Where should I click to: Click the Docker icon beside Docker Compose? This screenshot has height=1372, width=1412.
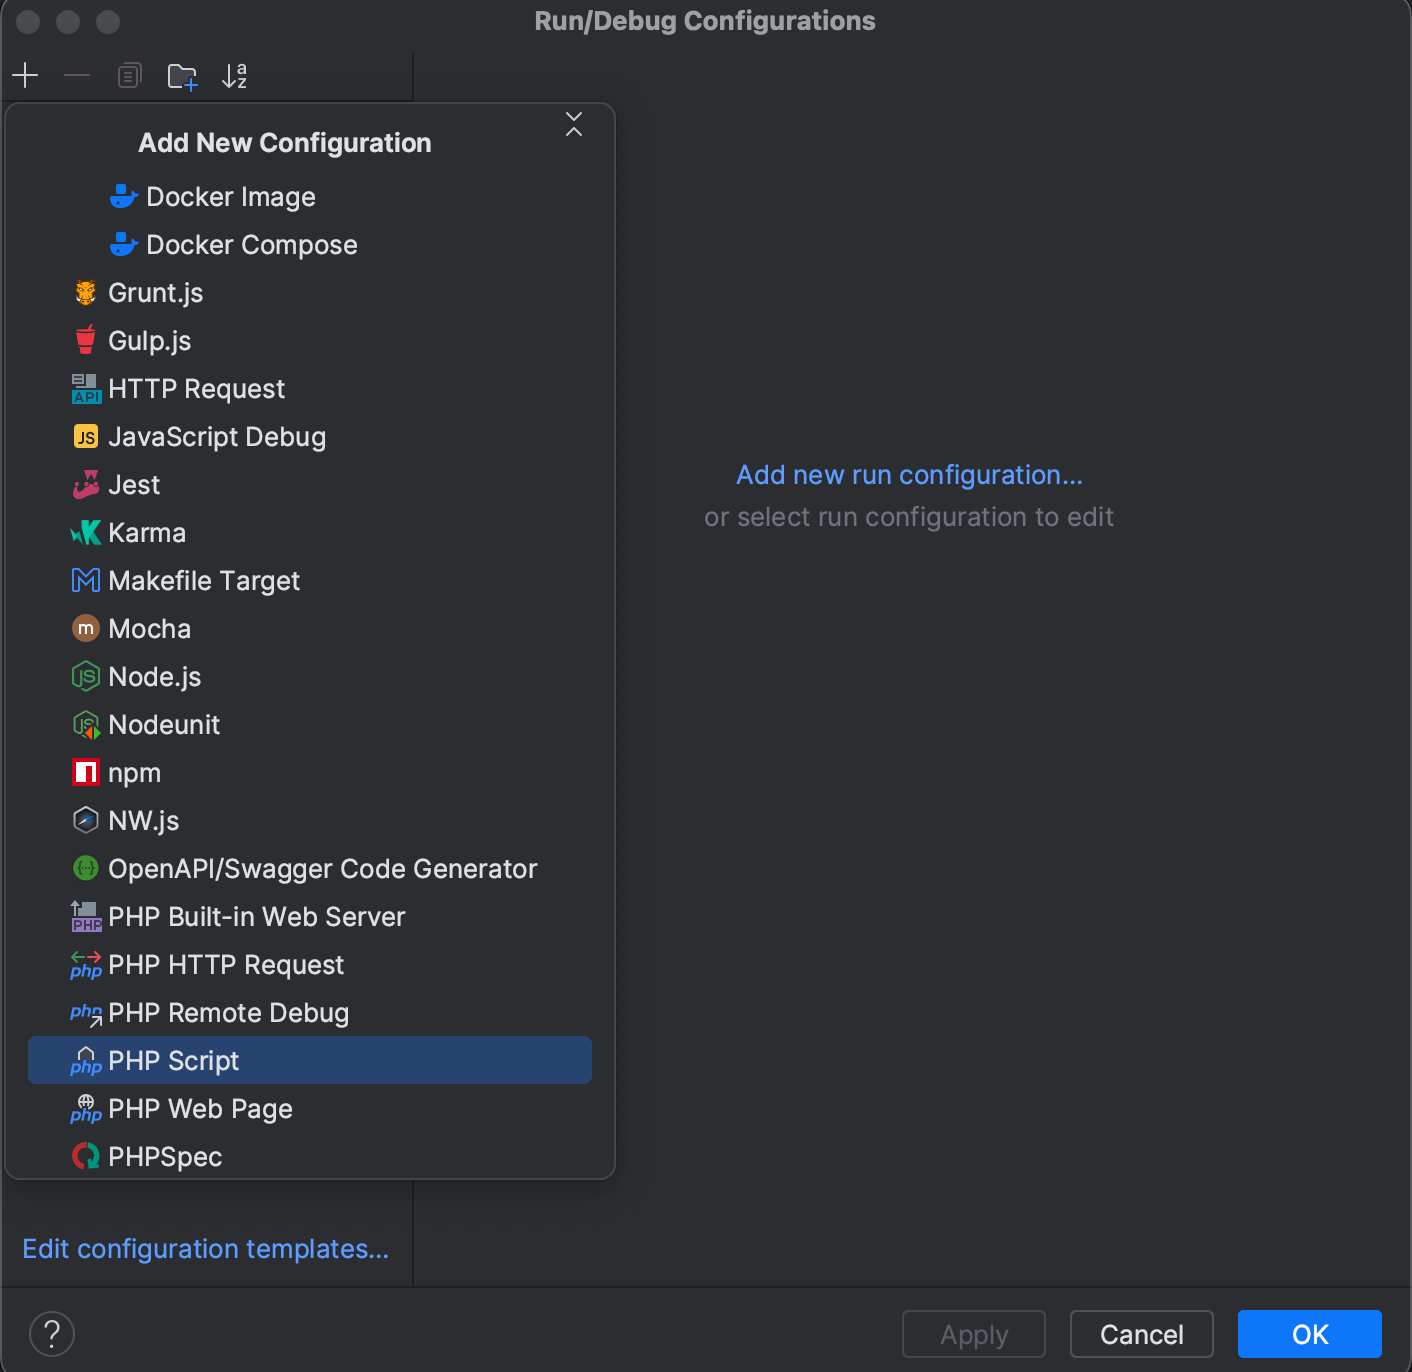click(x=123, y=244)
